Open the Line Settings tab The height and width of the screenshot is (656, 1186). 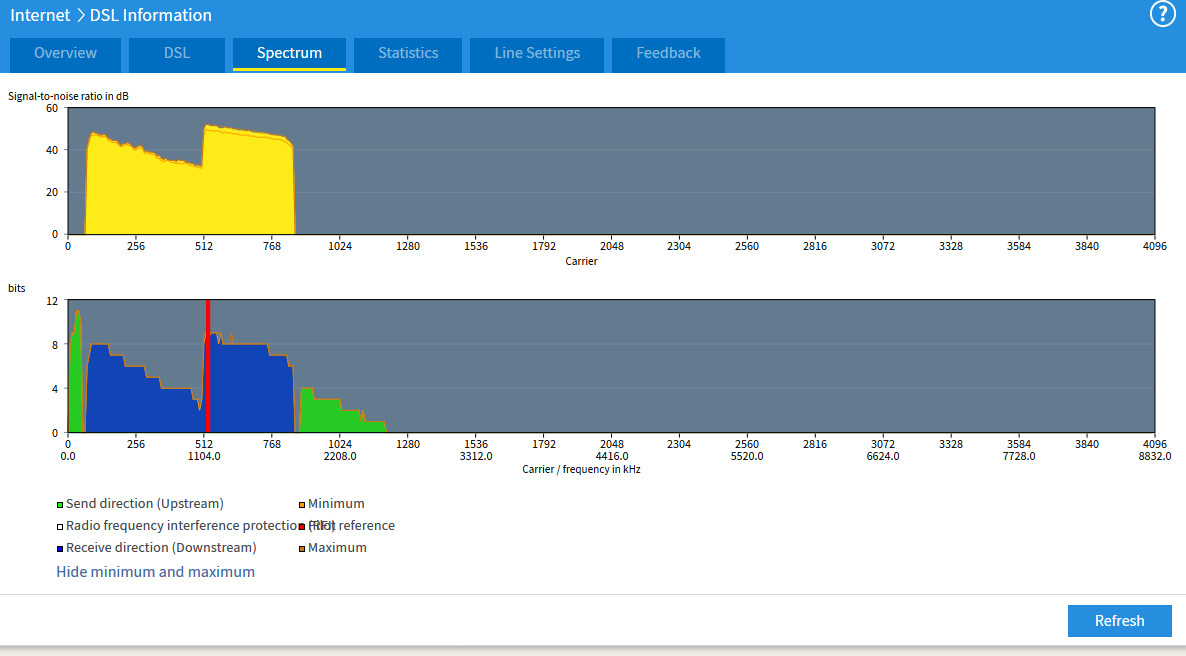click(x=537, y=54)
